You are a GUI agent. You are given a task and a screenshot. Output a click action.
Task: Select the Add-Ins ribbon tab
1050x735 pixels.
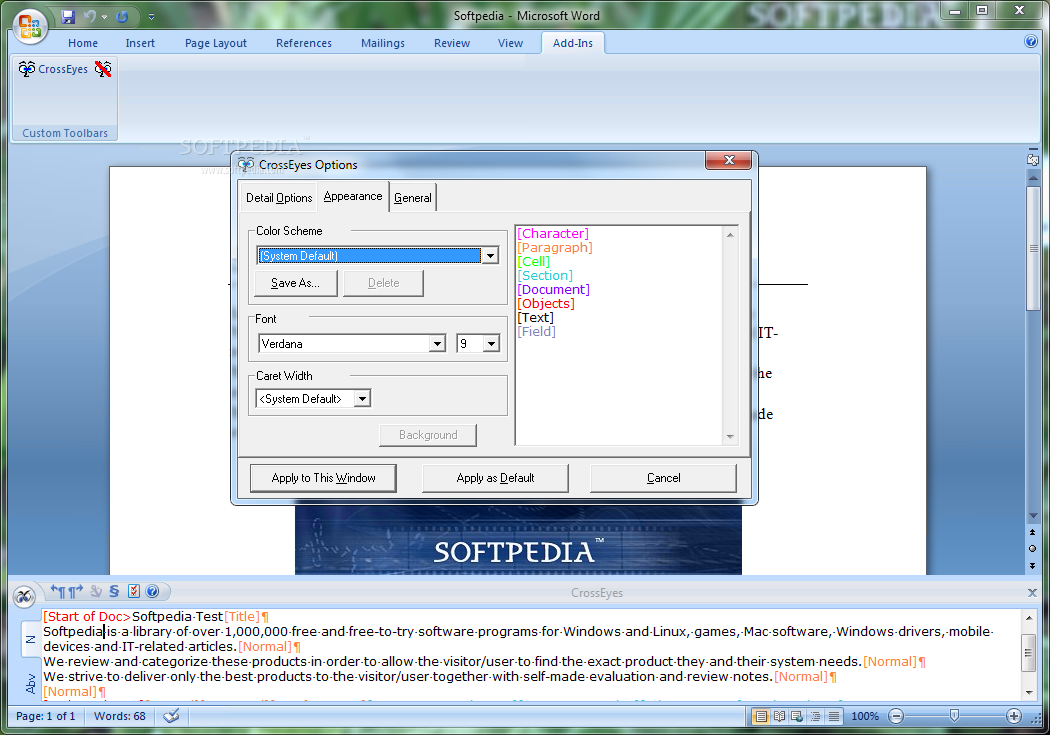point(573,43)
